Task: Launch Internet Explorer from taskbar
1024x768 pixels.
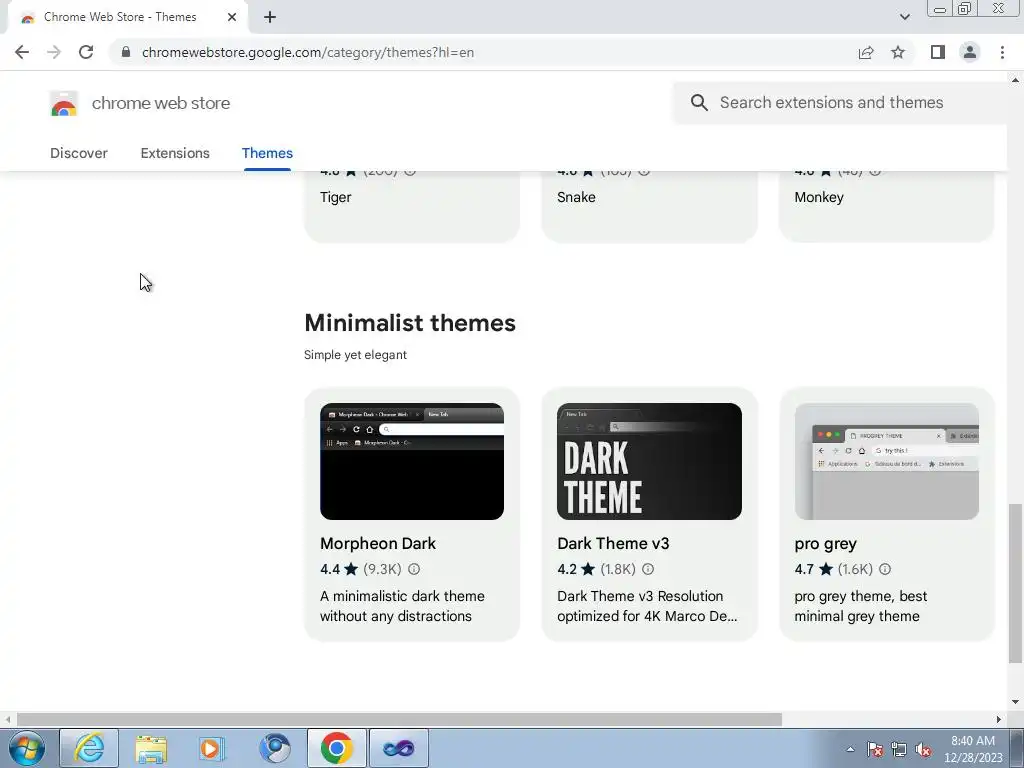Action: coord(89,748)
